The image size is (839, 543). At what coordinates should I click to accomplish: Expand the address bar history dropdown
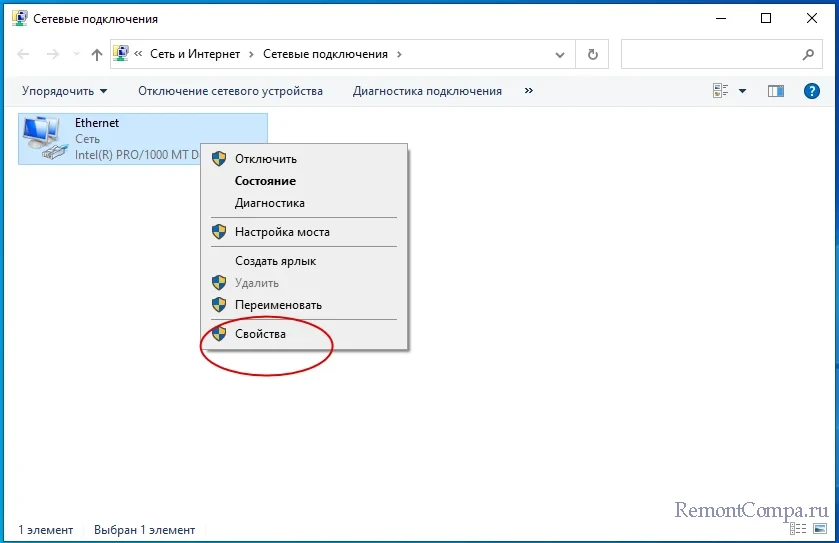tap(560, 55)
